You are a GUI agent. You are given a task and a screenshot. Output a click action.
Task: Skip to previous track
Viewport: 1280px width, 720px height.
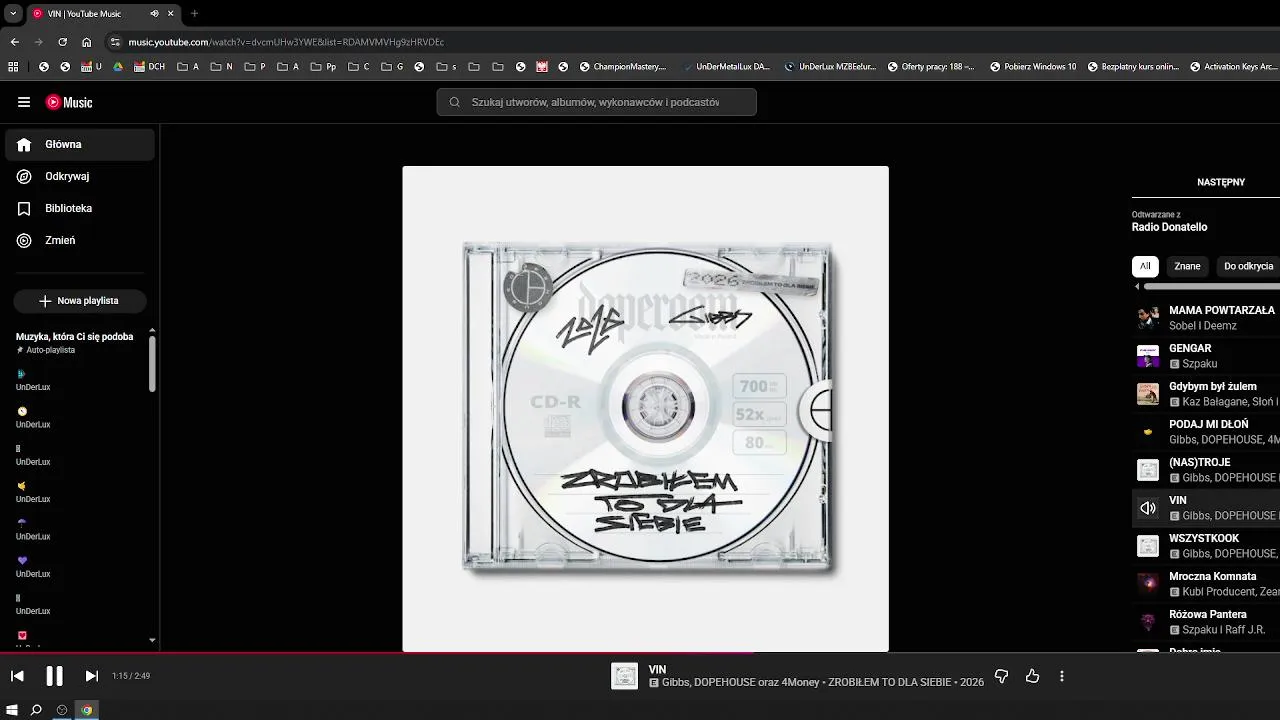[x=17, y=676]
